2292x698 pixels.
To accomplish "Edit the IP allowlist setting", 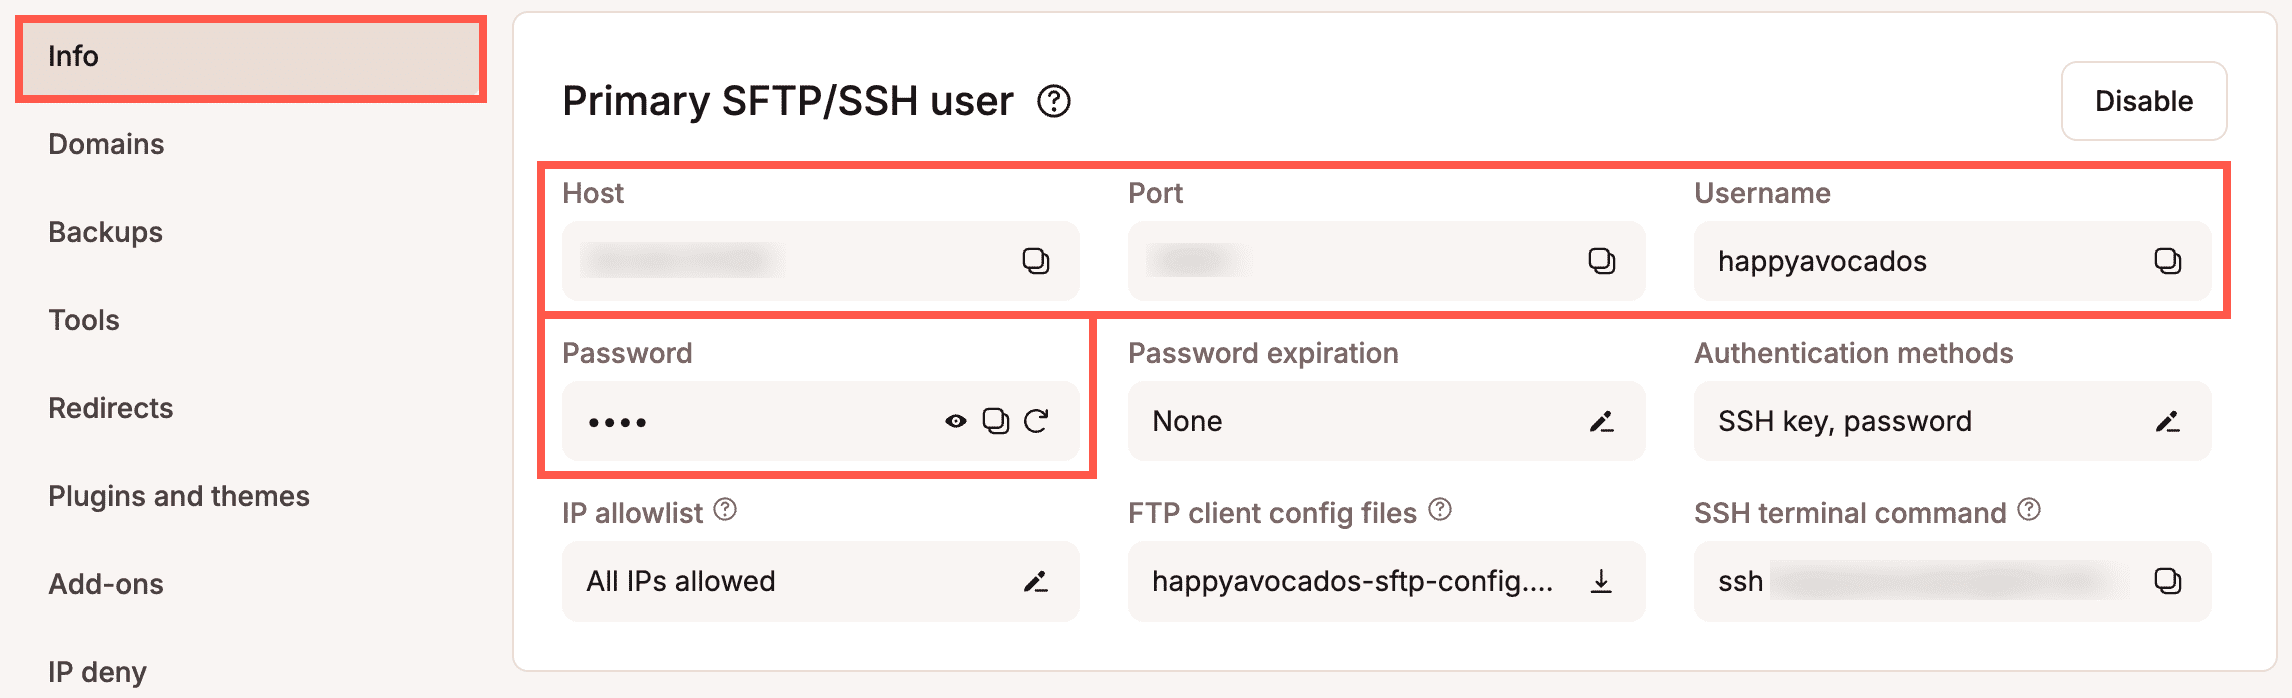I will tap(1037, 581).
